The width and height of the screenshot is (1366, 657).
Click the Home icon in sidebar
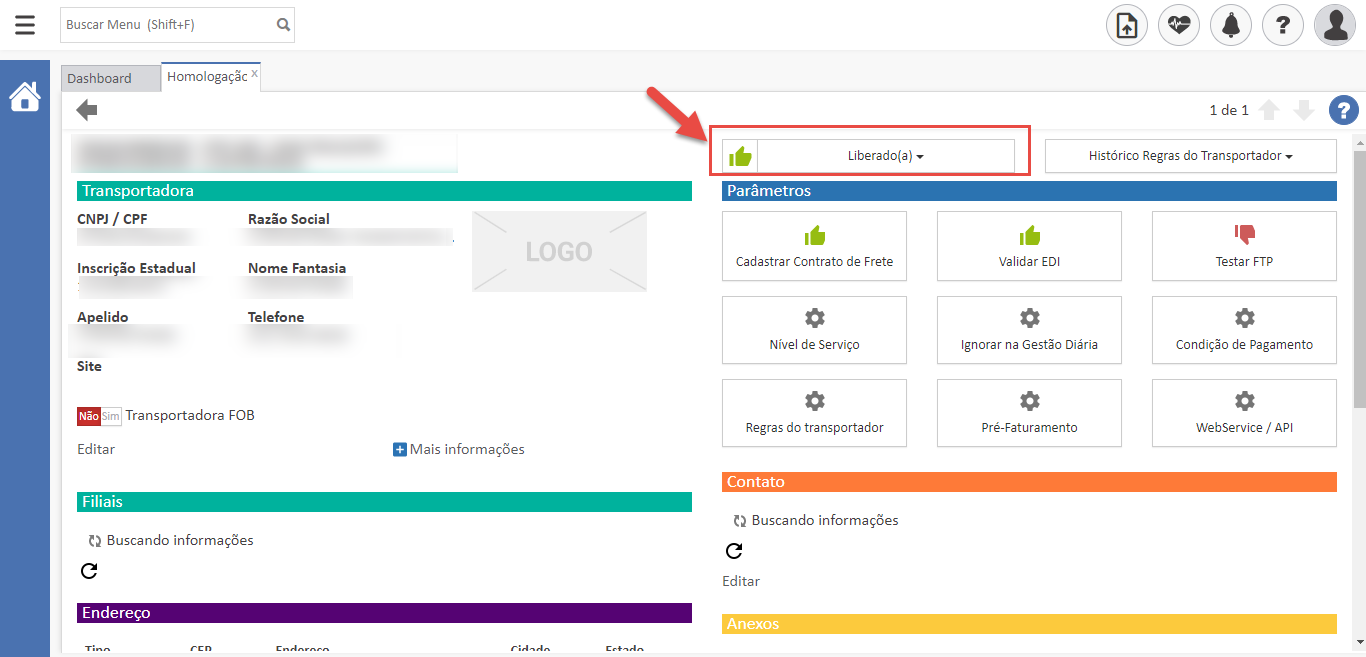point(25,97)
